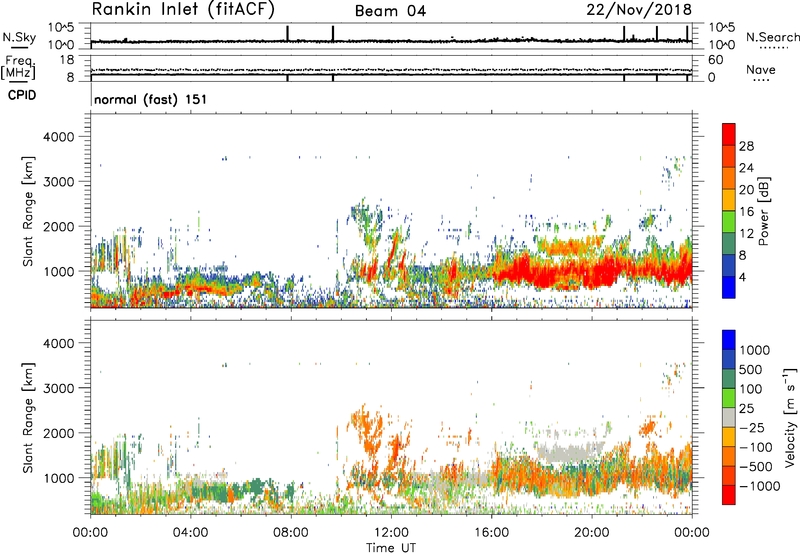Click the power colorbar value 4
800x554 pixels.
(743, 277)
